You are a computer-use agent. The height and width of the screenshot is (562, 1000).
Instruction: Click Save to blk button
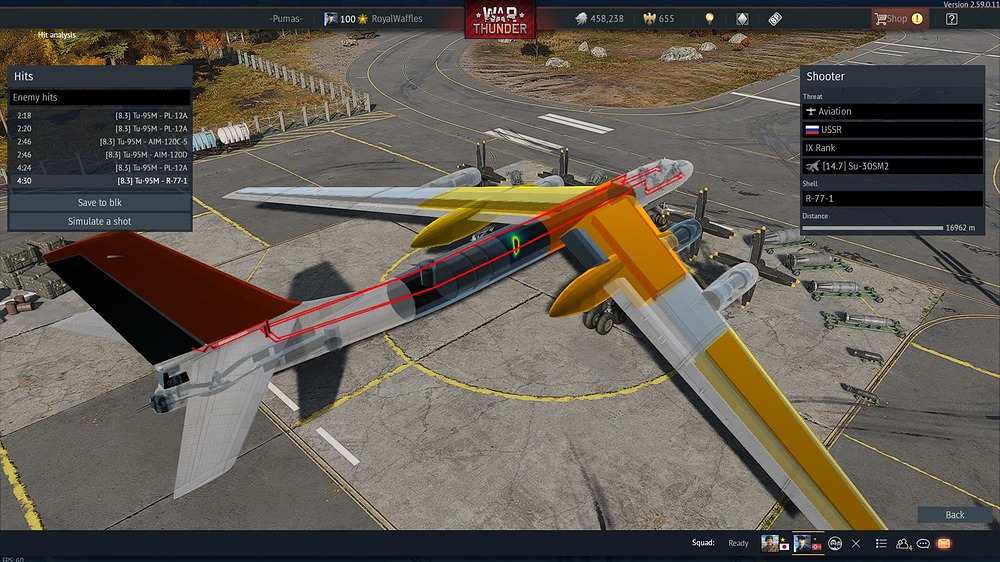click(99, 202)
